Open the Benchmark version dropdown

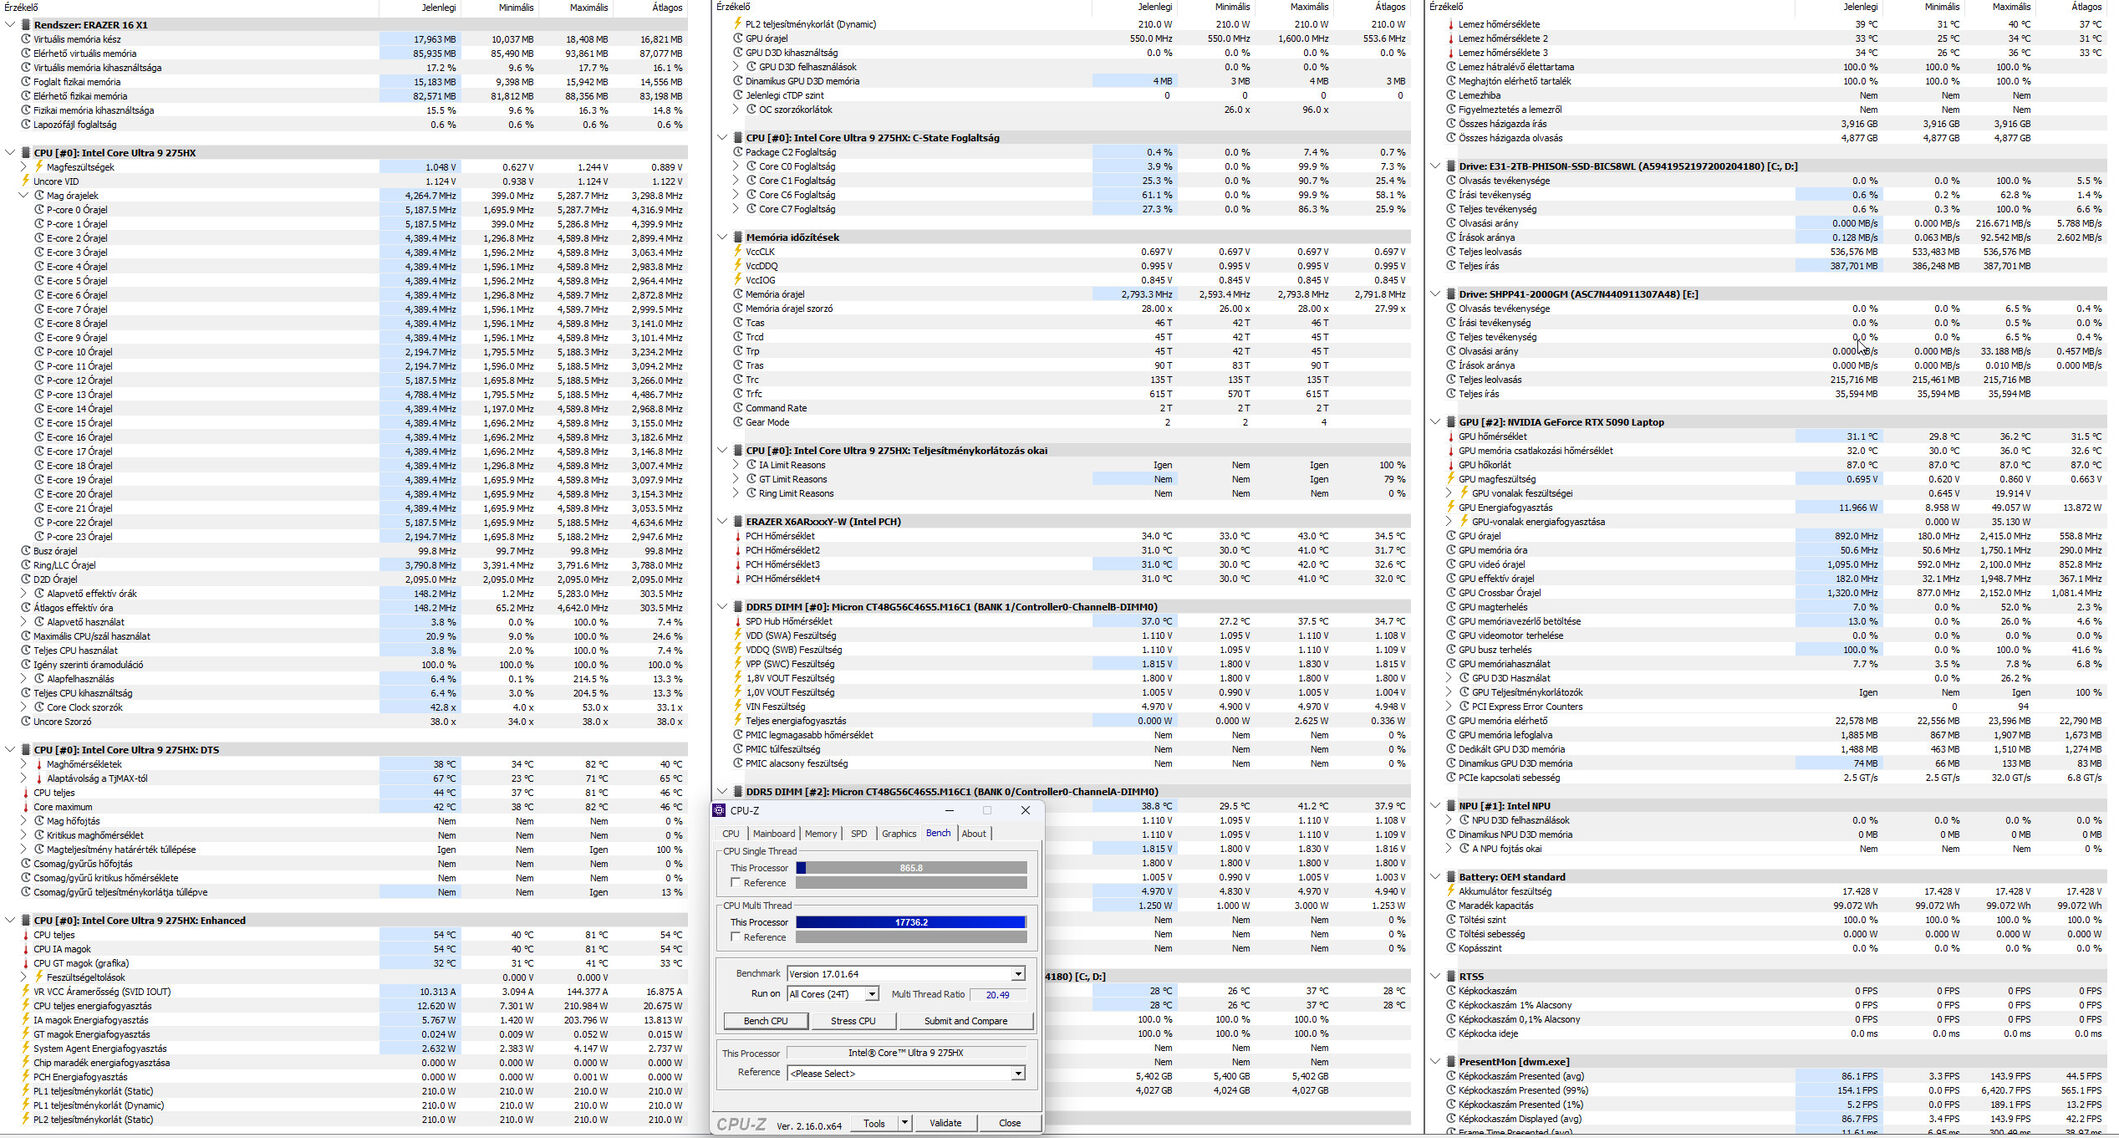(x=1017, y=974)
